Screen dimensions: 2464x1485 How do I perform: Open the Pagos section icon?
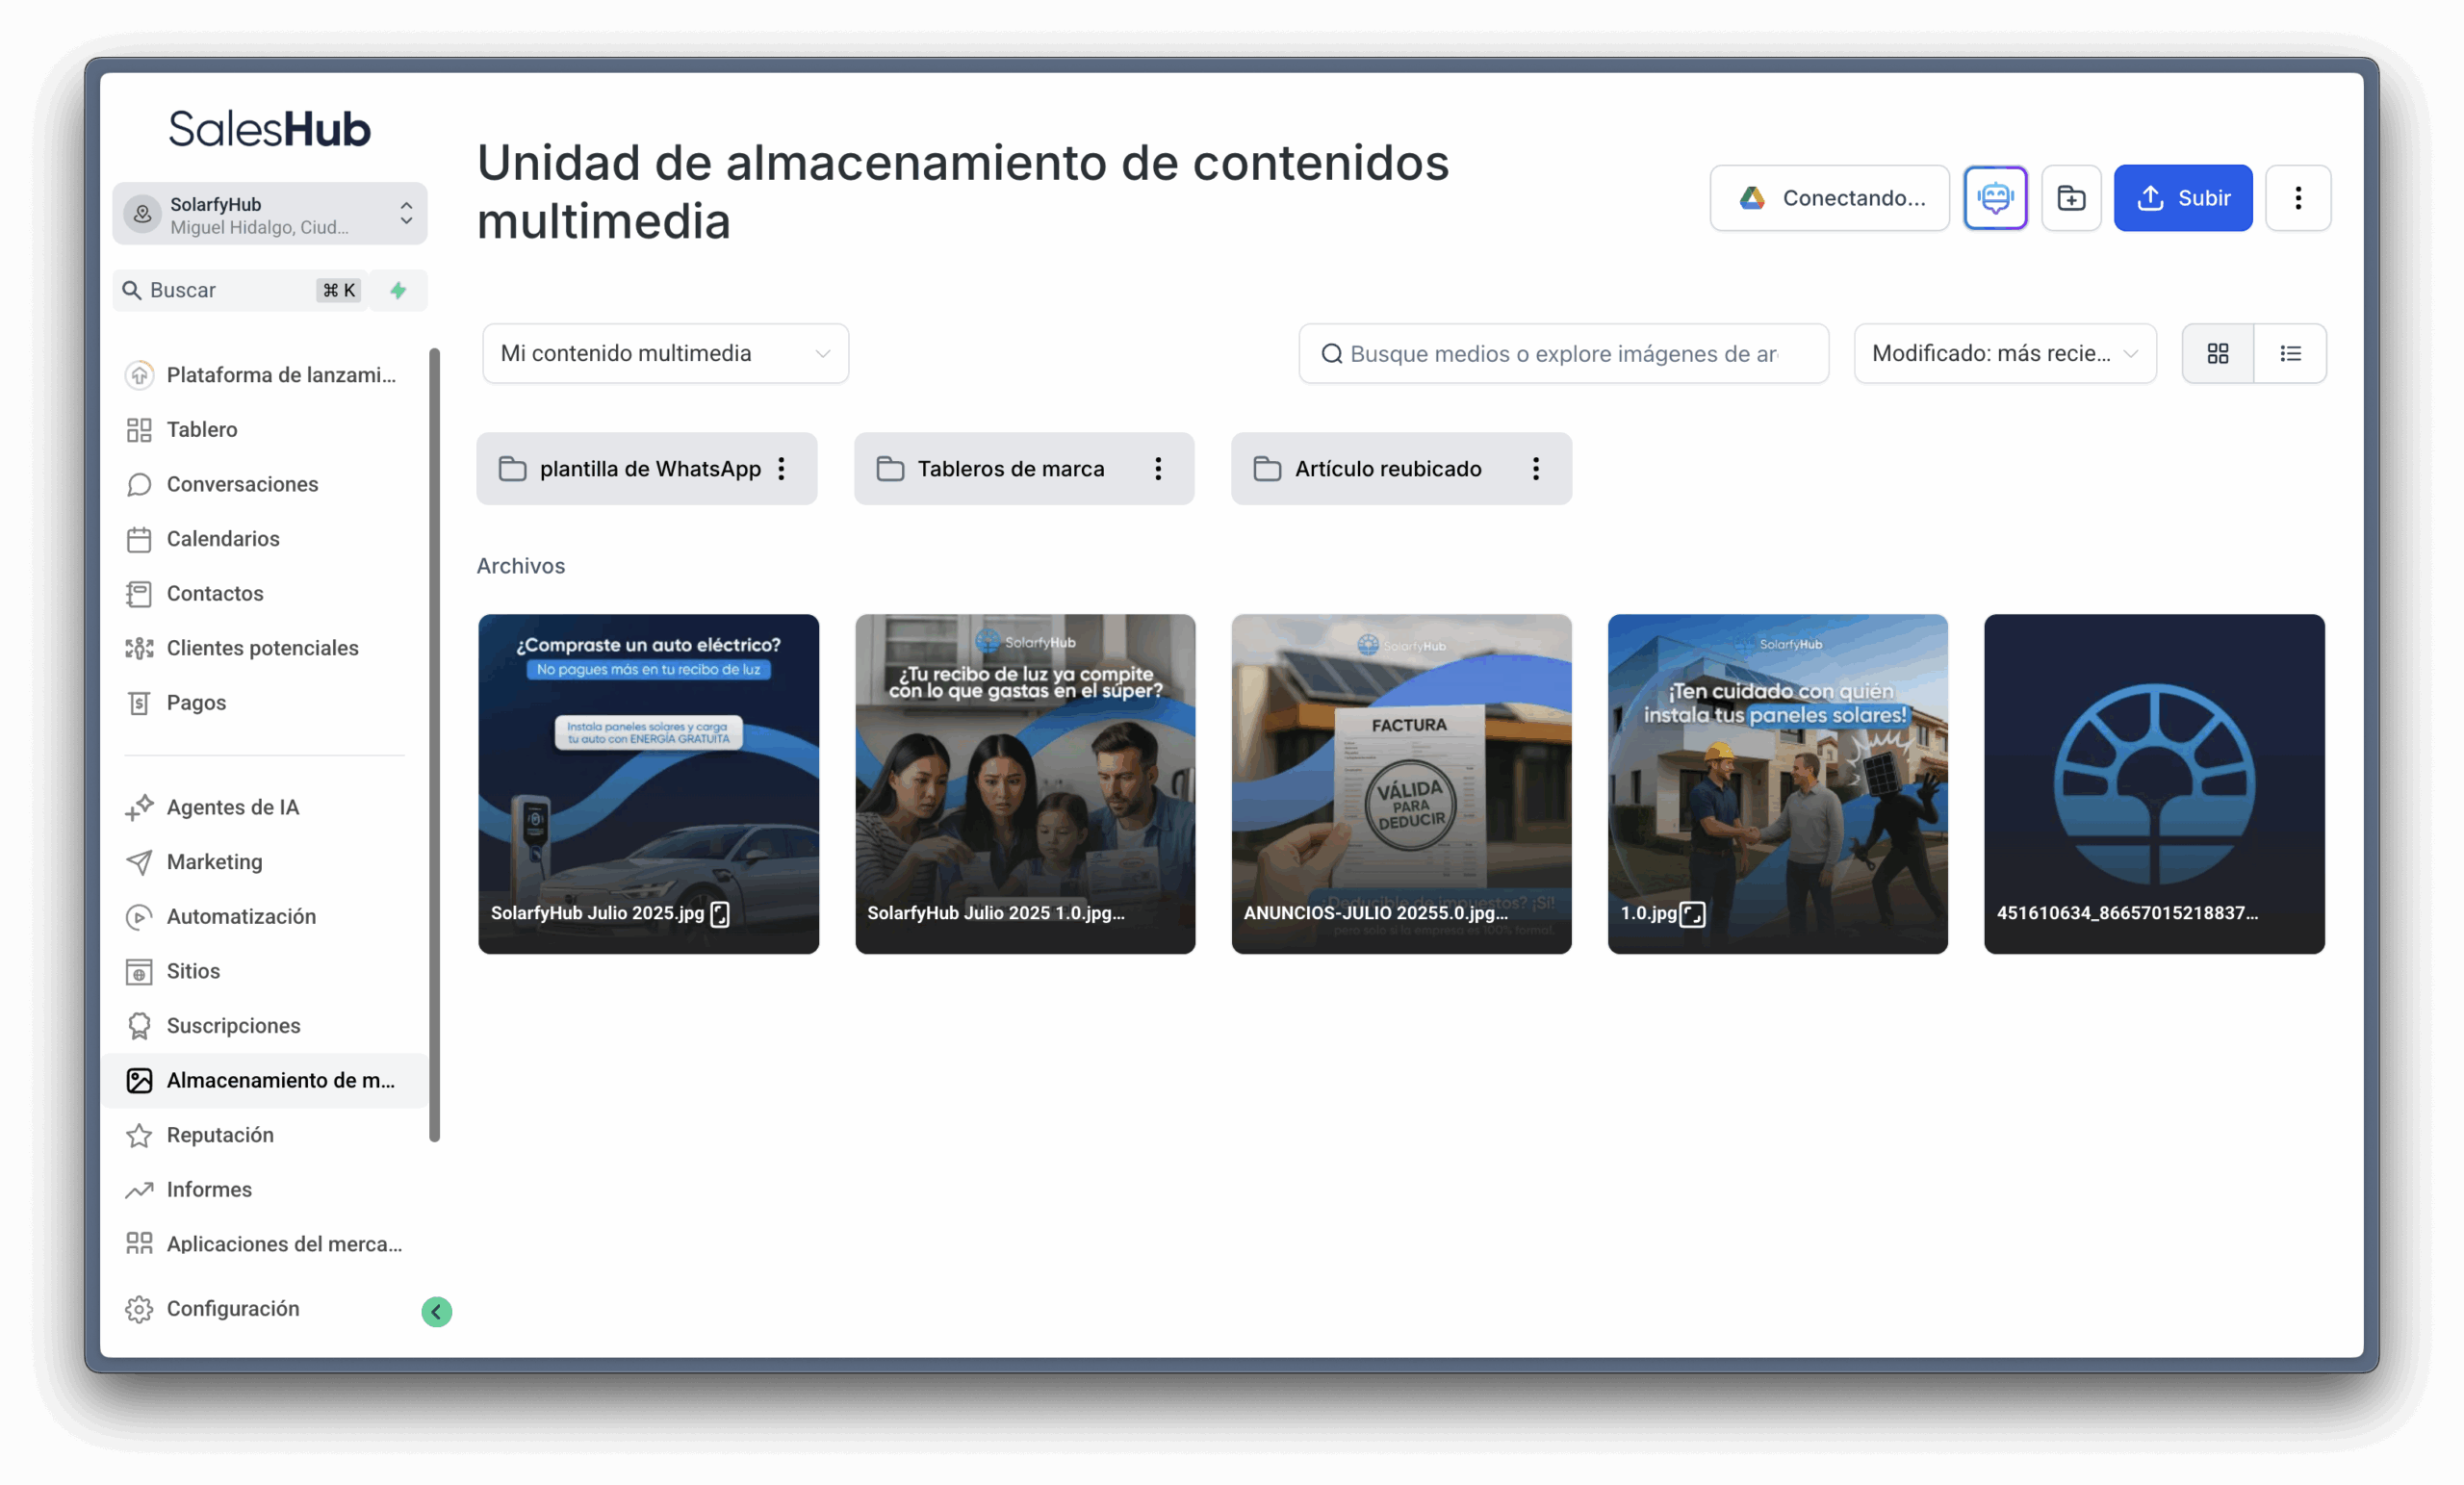pyautogui.click(x=139, y=702)
